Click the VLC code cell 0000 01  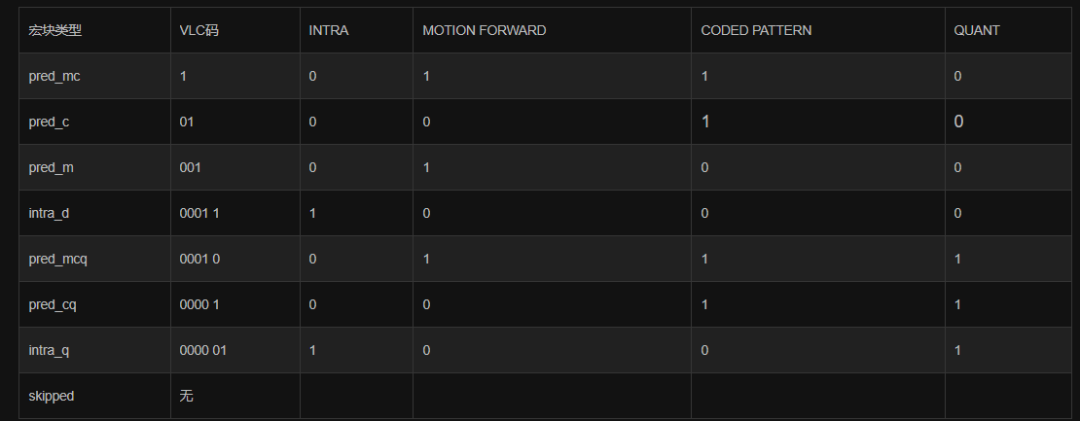tap(203, 350)
